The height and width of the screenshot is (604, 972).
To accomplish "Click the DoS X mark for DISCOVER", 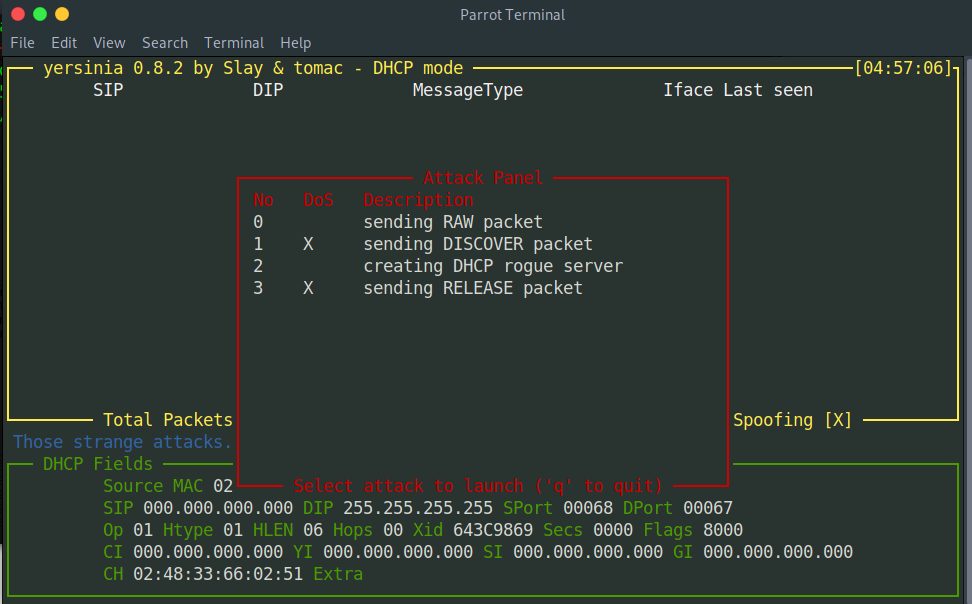I will (308, 244).
